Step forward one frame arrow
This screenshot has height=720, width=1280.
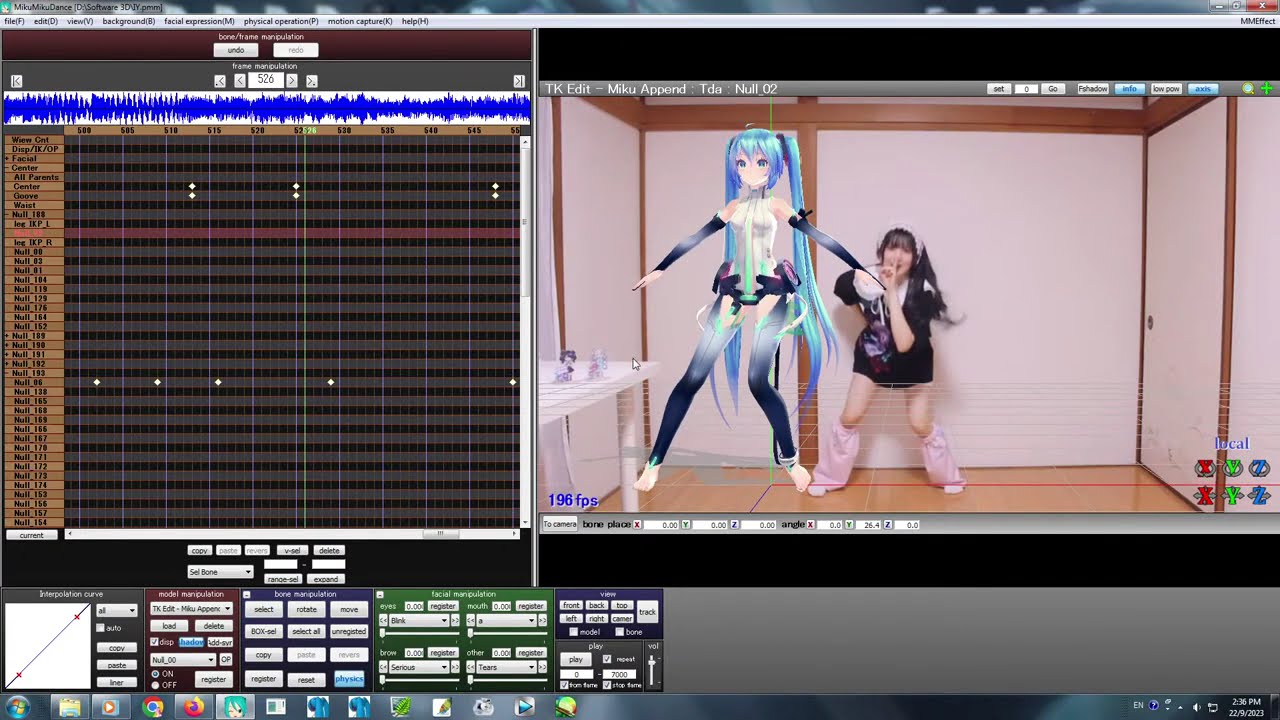click(x=291, y=81)
